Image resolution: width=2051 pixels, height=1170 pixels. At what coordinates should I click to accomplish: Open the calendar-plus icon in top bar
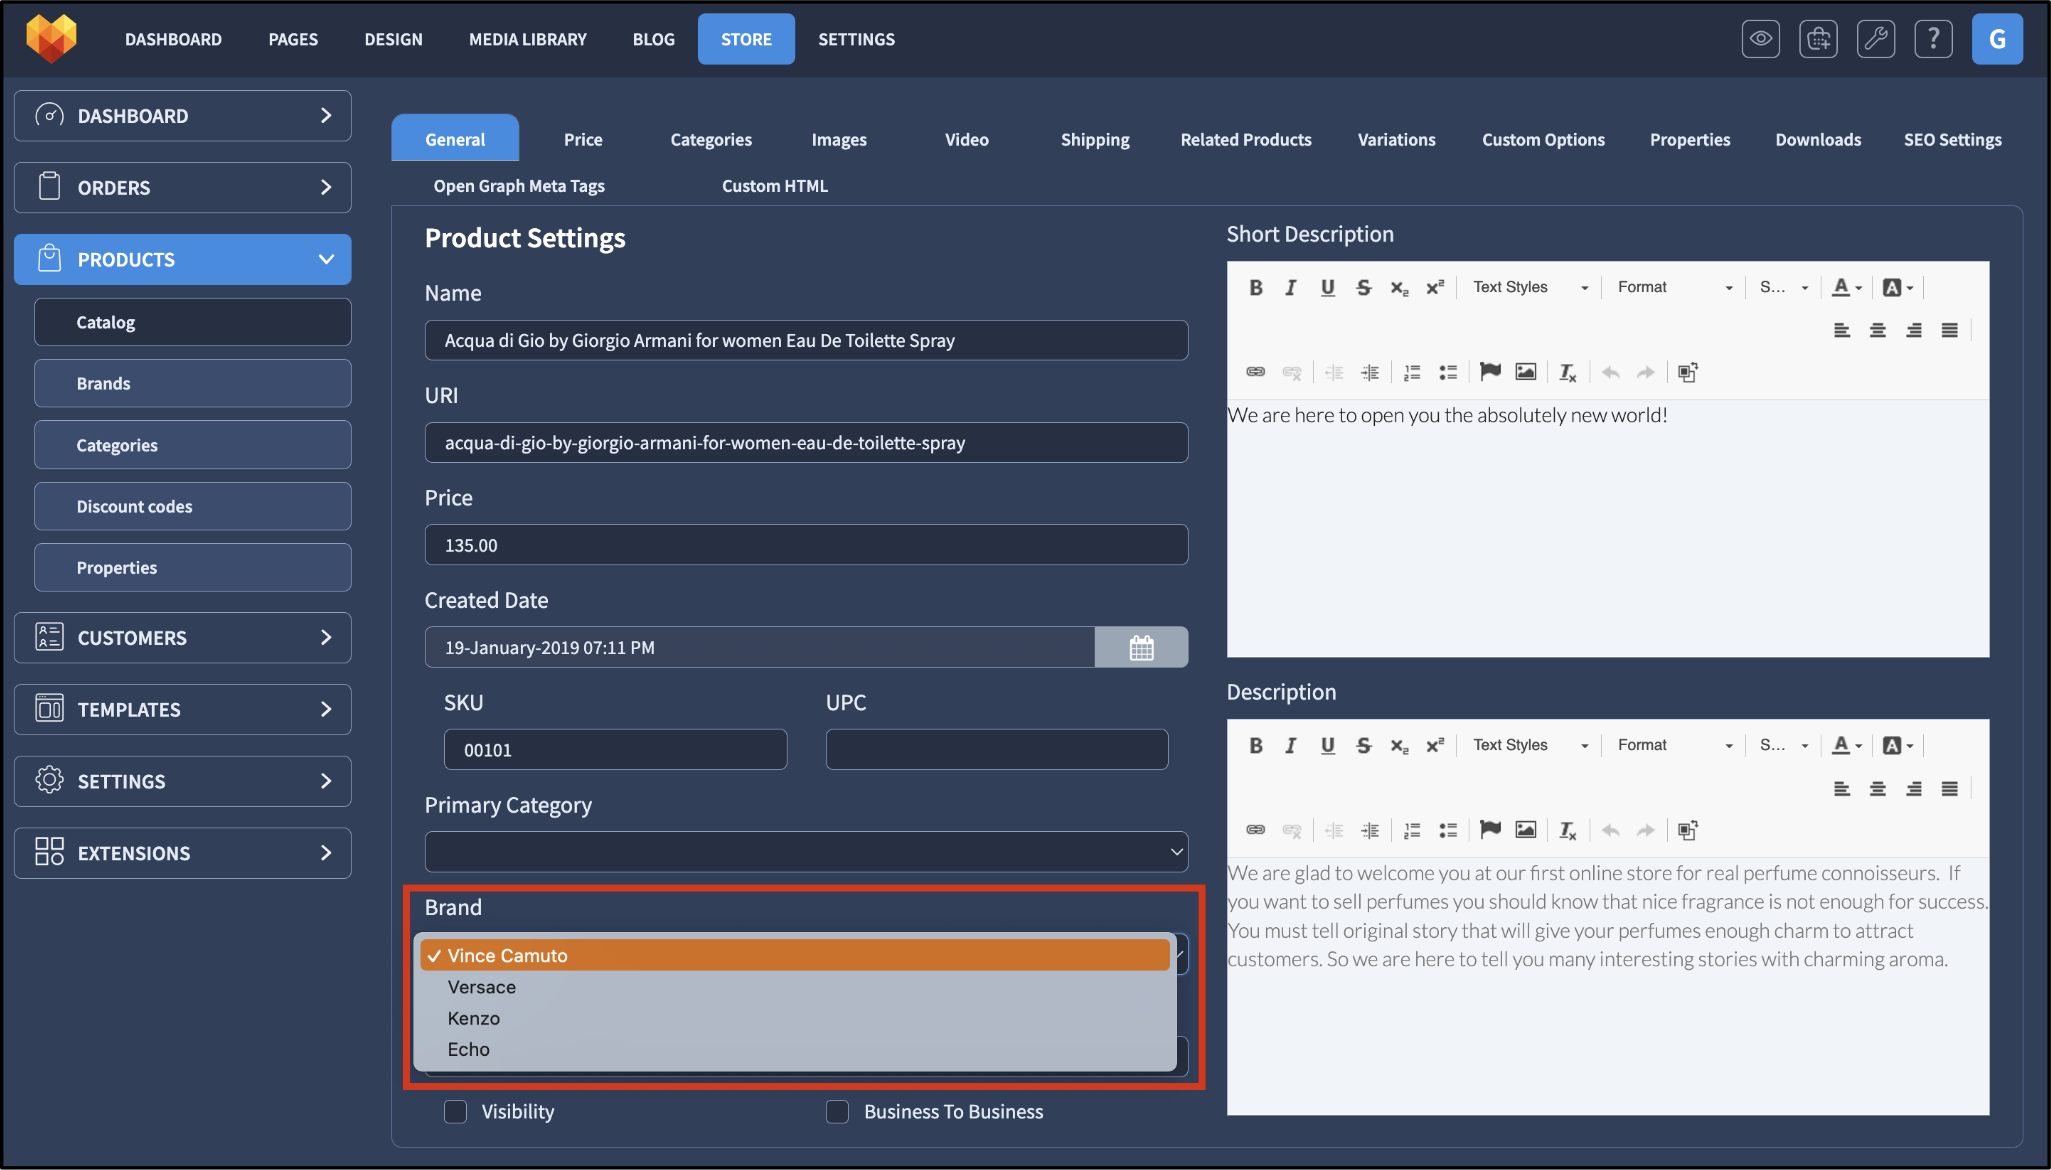[1818, 39]
